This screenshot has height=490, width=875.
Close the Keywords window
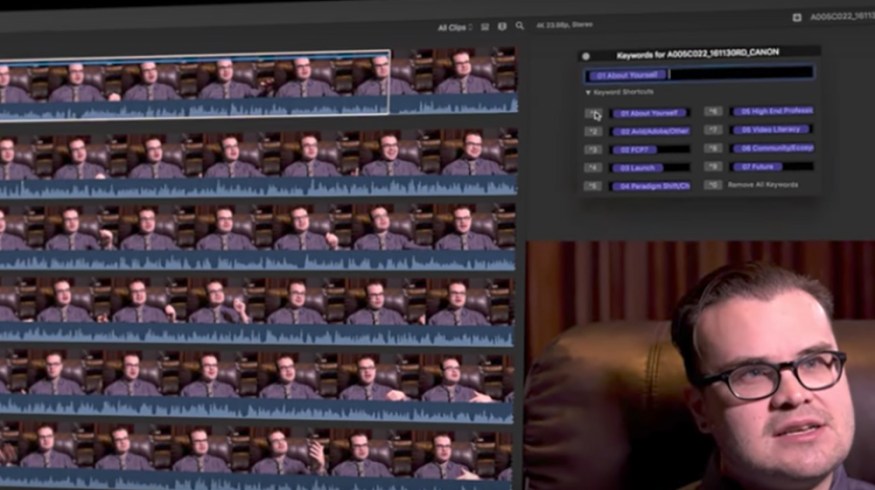coord(586,56)
